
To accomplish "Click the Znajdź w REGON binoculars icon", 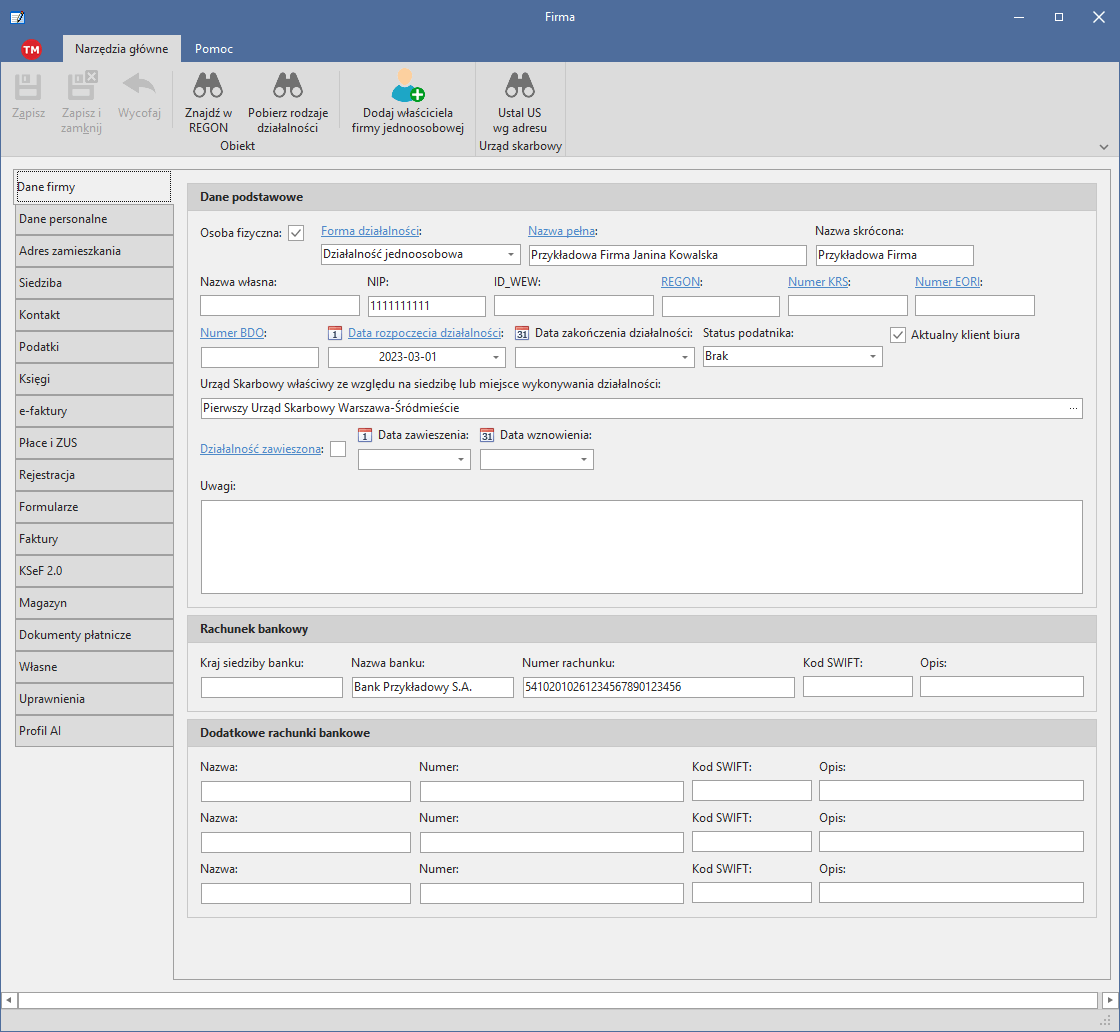I will click(x=208, y=86).
